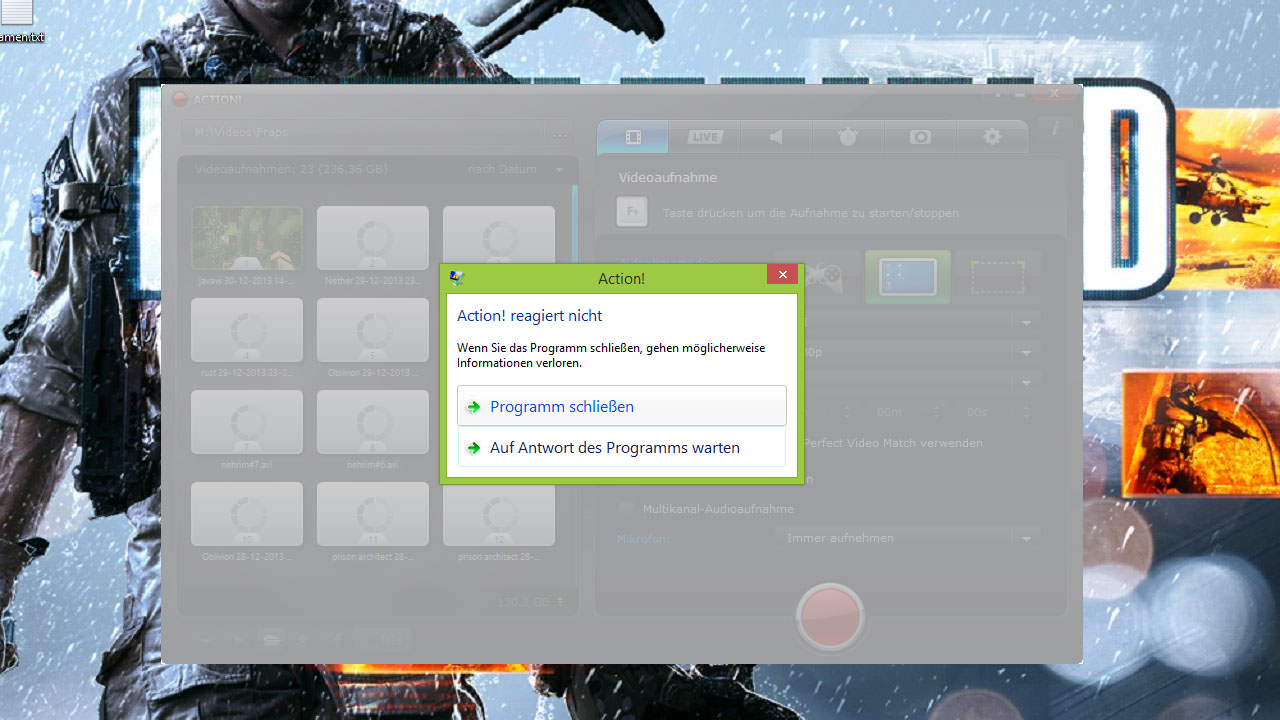Click the '...' browse folder button
The width and height of the screenshot is (1280, 720).
(559, 133)
